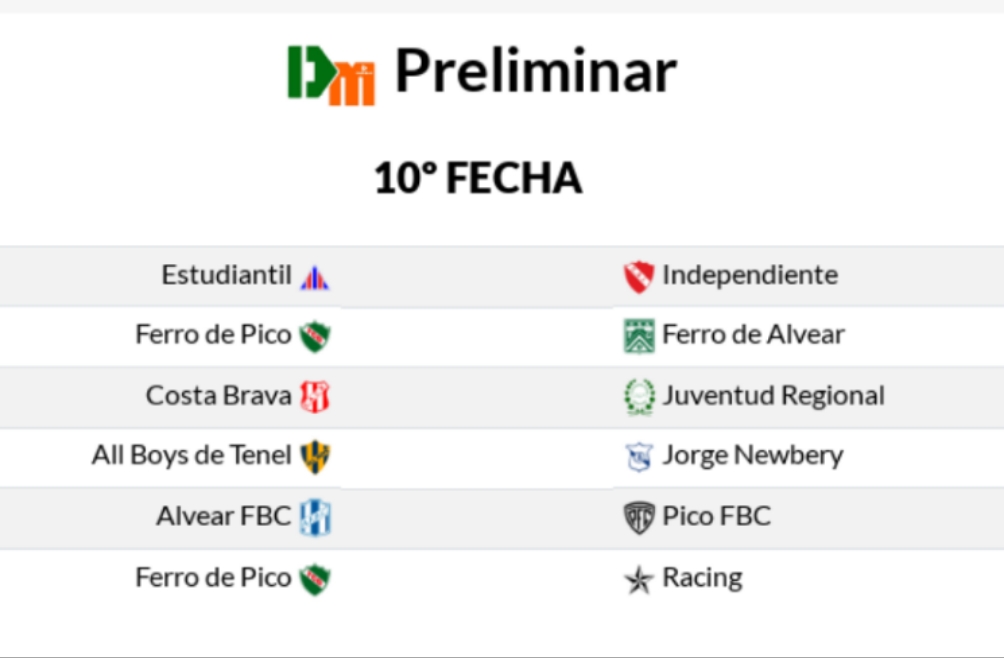Click the Jorge Newbery blue crest
1004x658 pixels.
(x=639, y=457)
